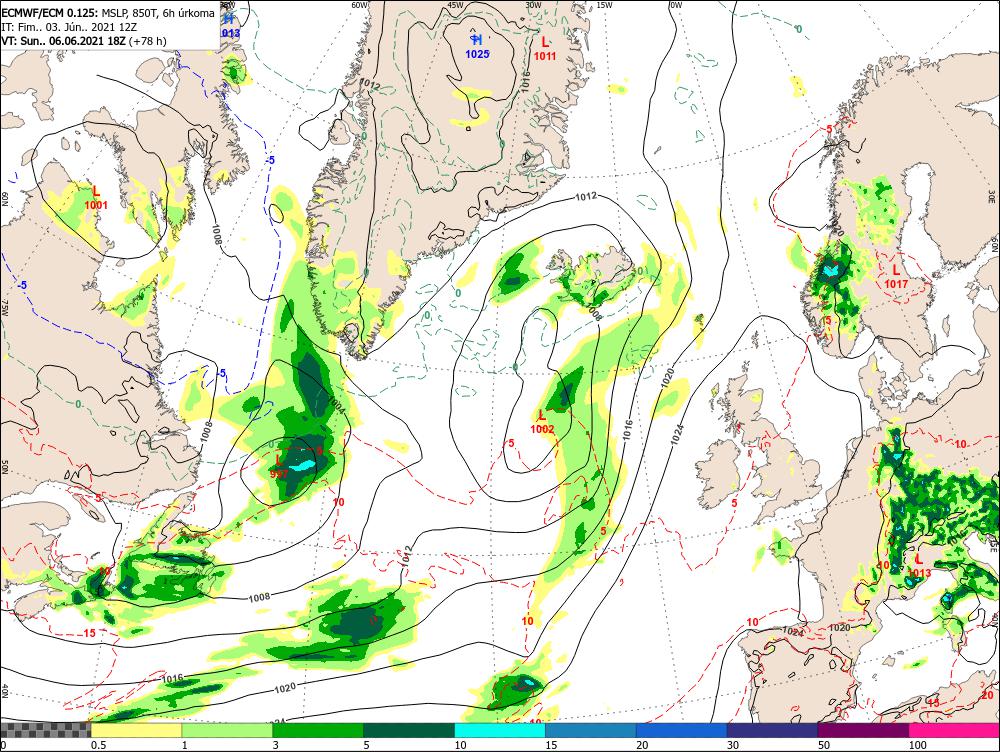Image resolution: width=1000 pixels, height=752 pixels.
Task: Click the '1012' isobar label north of Iceland
Action: click(x=585, y=196)
